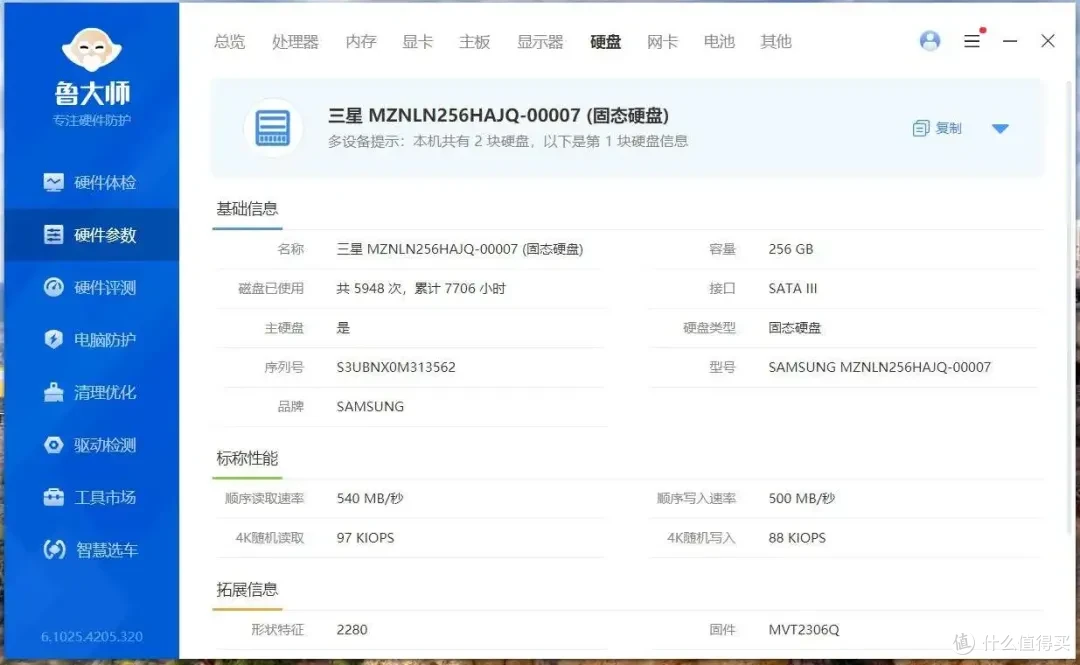Click the capacity value 256 GB

(791, 249)
